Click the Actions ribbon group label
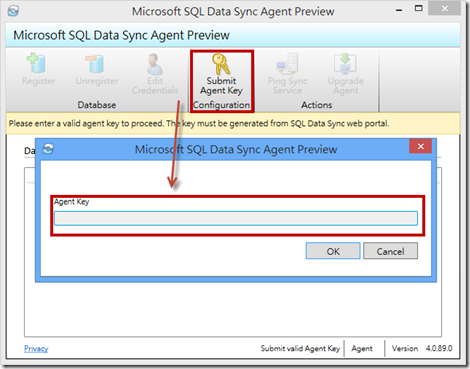Viewport: 470px width, 369px height. pos(317,105)
